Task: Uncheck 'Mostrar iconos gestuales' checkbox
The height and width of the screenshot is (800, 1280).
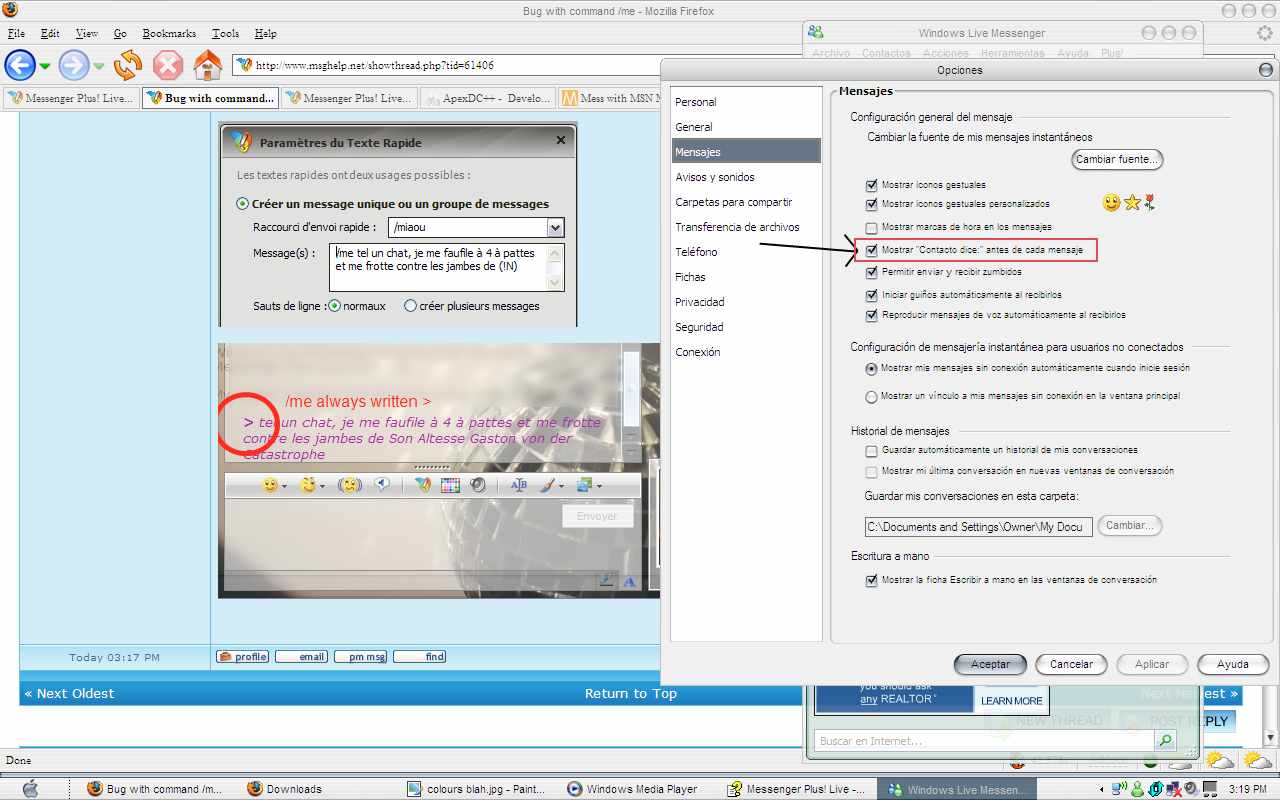Action: [x=872, y=185]
